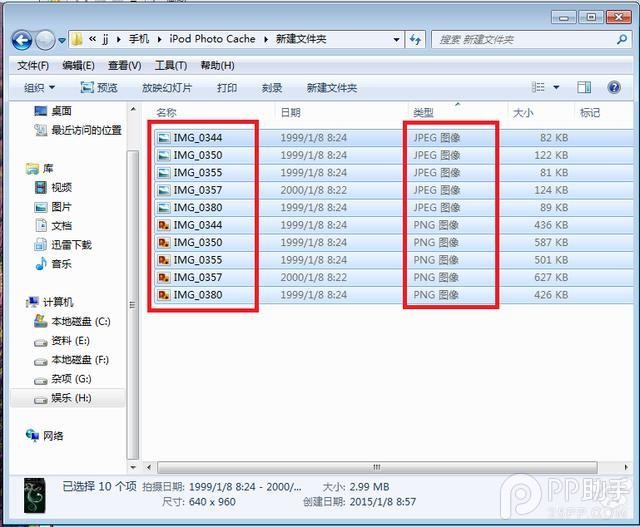Viewport: 640px width, 527px height.
Task: Click 新建文件夹 toolbar button
Action: click(x=332, y=87)
